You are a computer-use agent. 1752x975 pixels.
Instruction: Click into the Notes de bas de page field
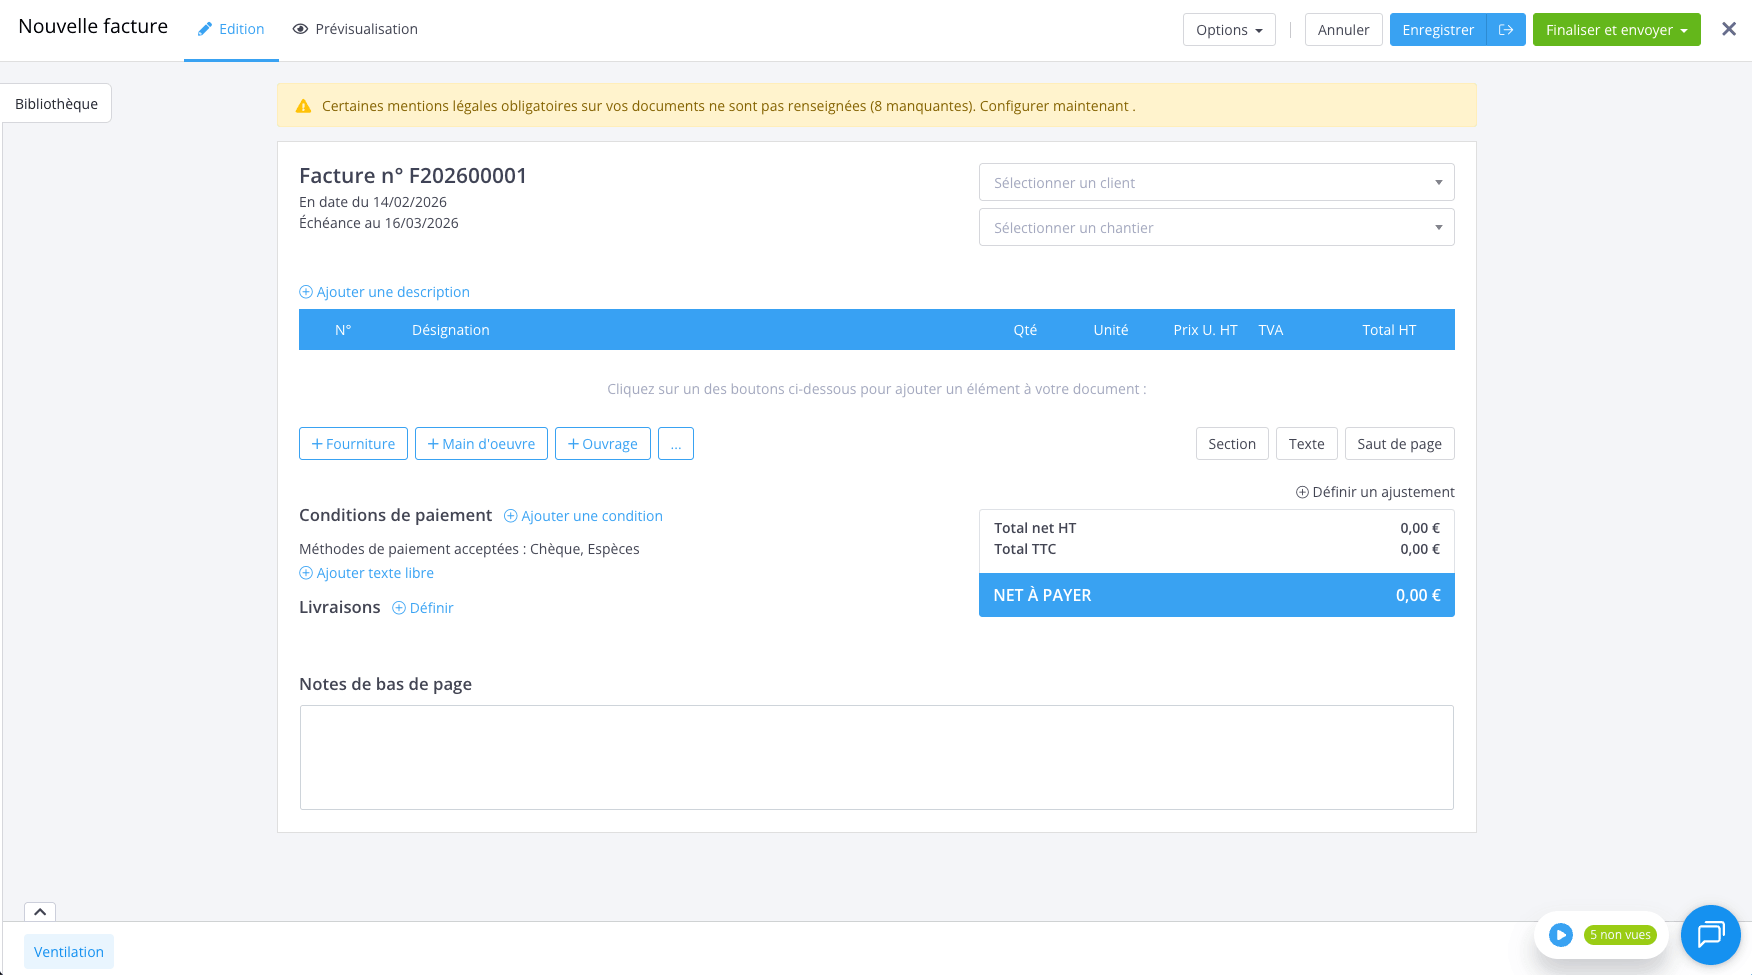(x=876, y=757)
